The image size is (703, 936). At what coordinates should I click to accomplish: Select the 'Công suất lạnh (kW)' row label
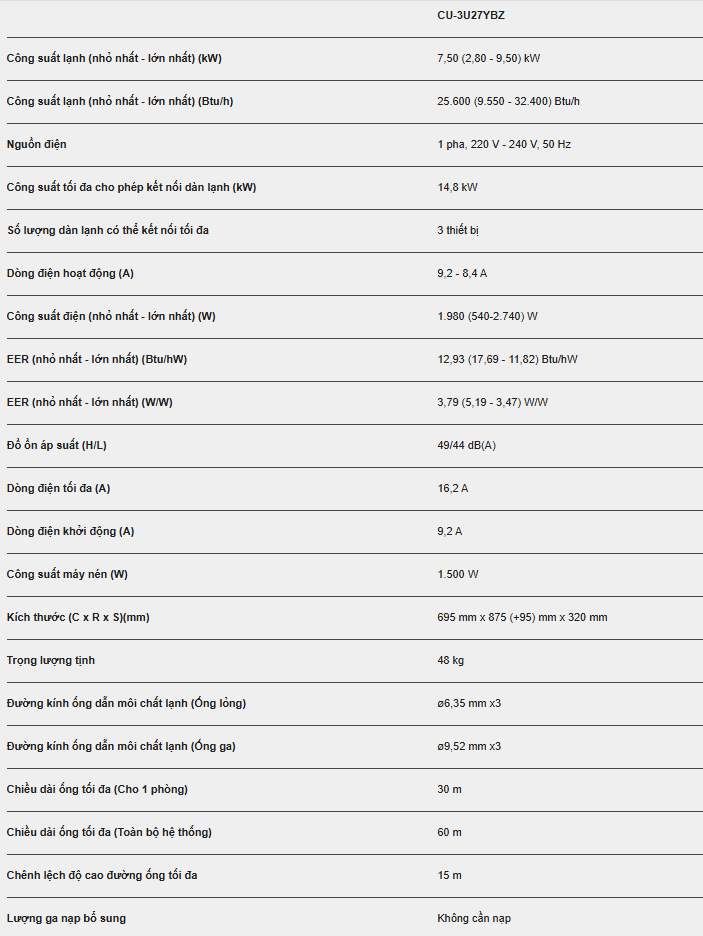tap(114, 58)
